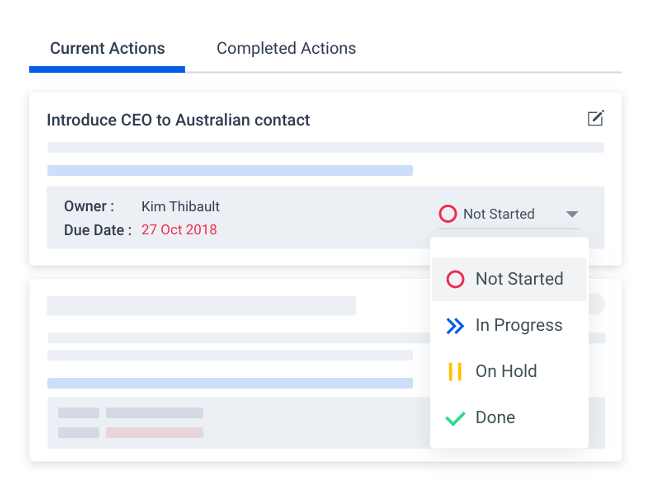654x499 pixels.
Task: Click the blue bar in the second card
Action: [230, 383]
